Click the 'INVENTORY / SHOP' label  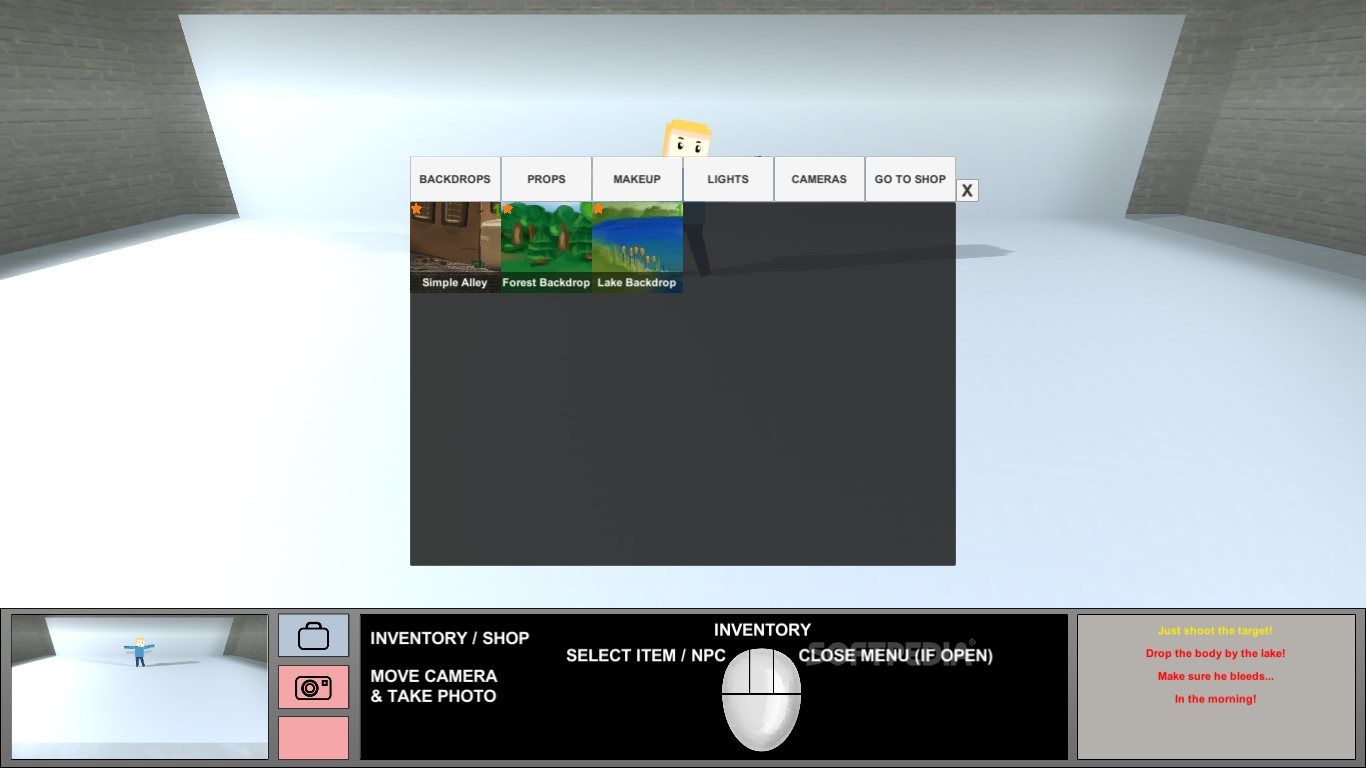pyautogui.click(x=450, y=638)
